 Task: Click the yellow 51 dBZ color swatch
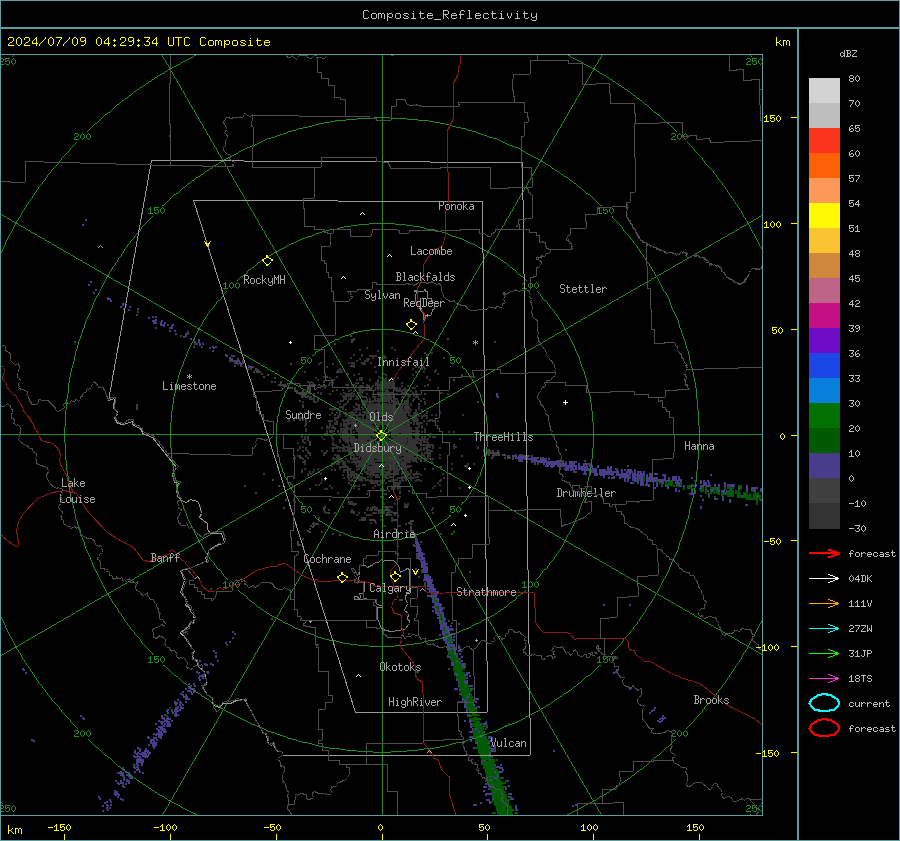click(824, 215)
